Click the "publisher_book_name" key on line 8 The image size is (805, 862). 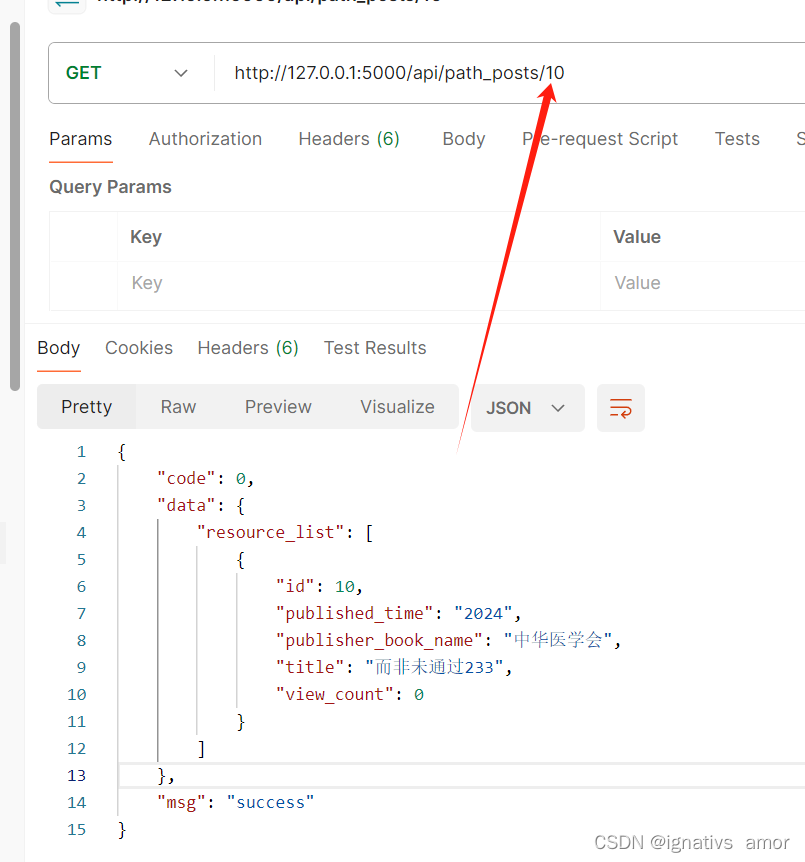pyautogui.click(x=379, y=640)
